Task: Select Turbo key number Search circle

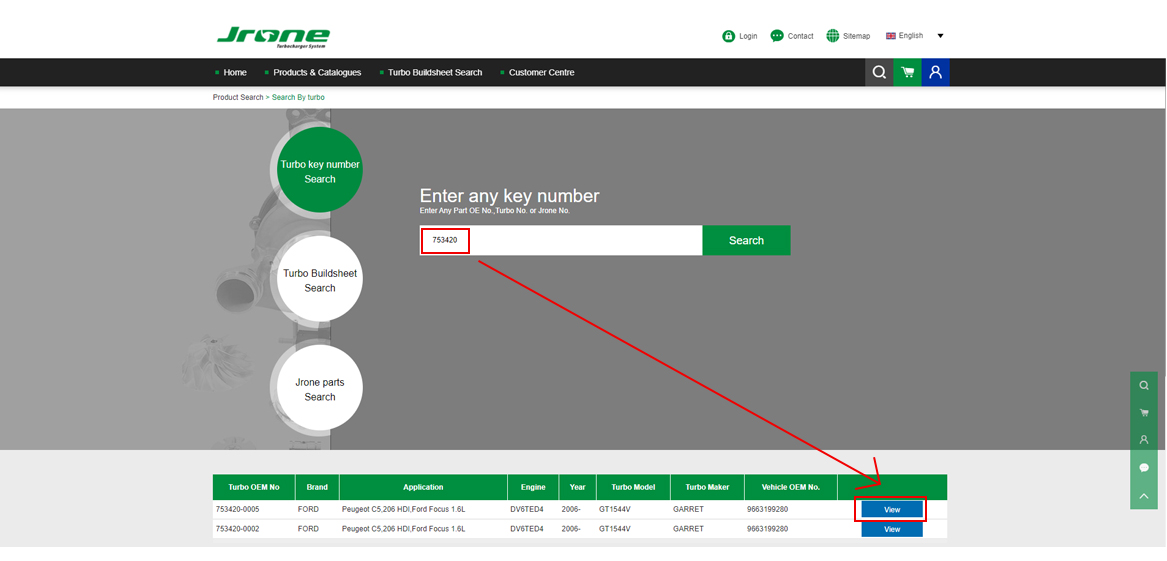Action: (320, 171)
